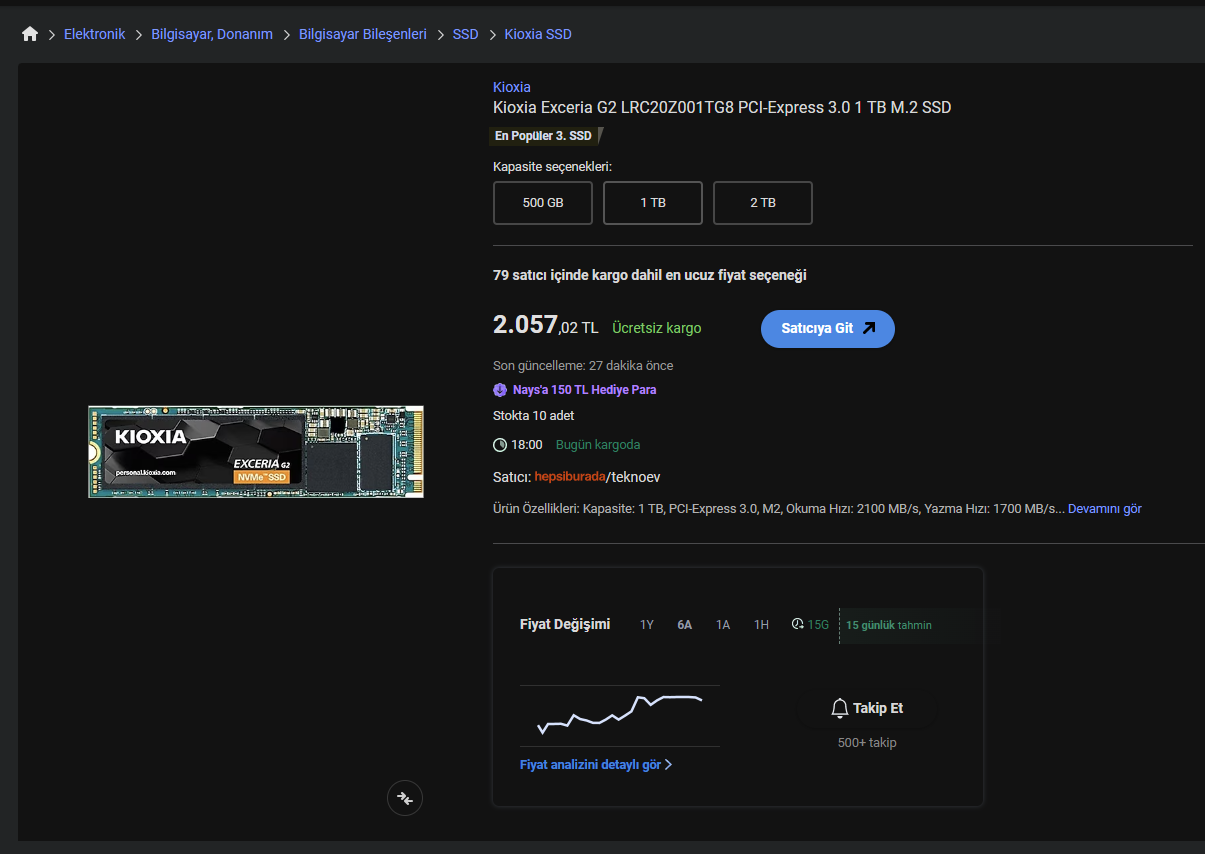The width and height of the screenshot is (1205, 854).
Task: Switch price chart to 1H range
Action: pos(762,625)
